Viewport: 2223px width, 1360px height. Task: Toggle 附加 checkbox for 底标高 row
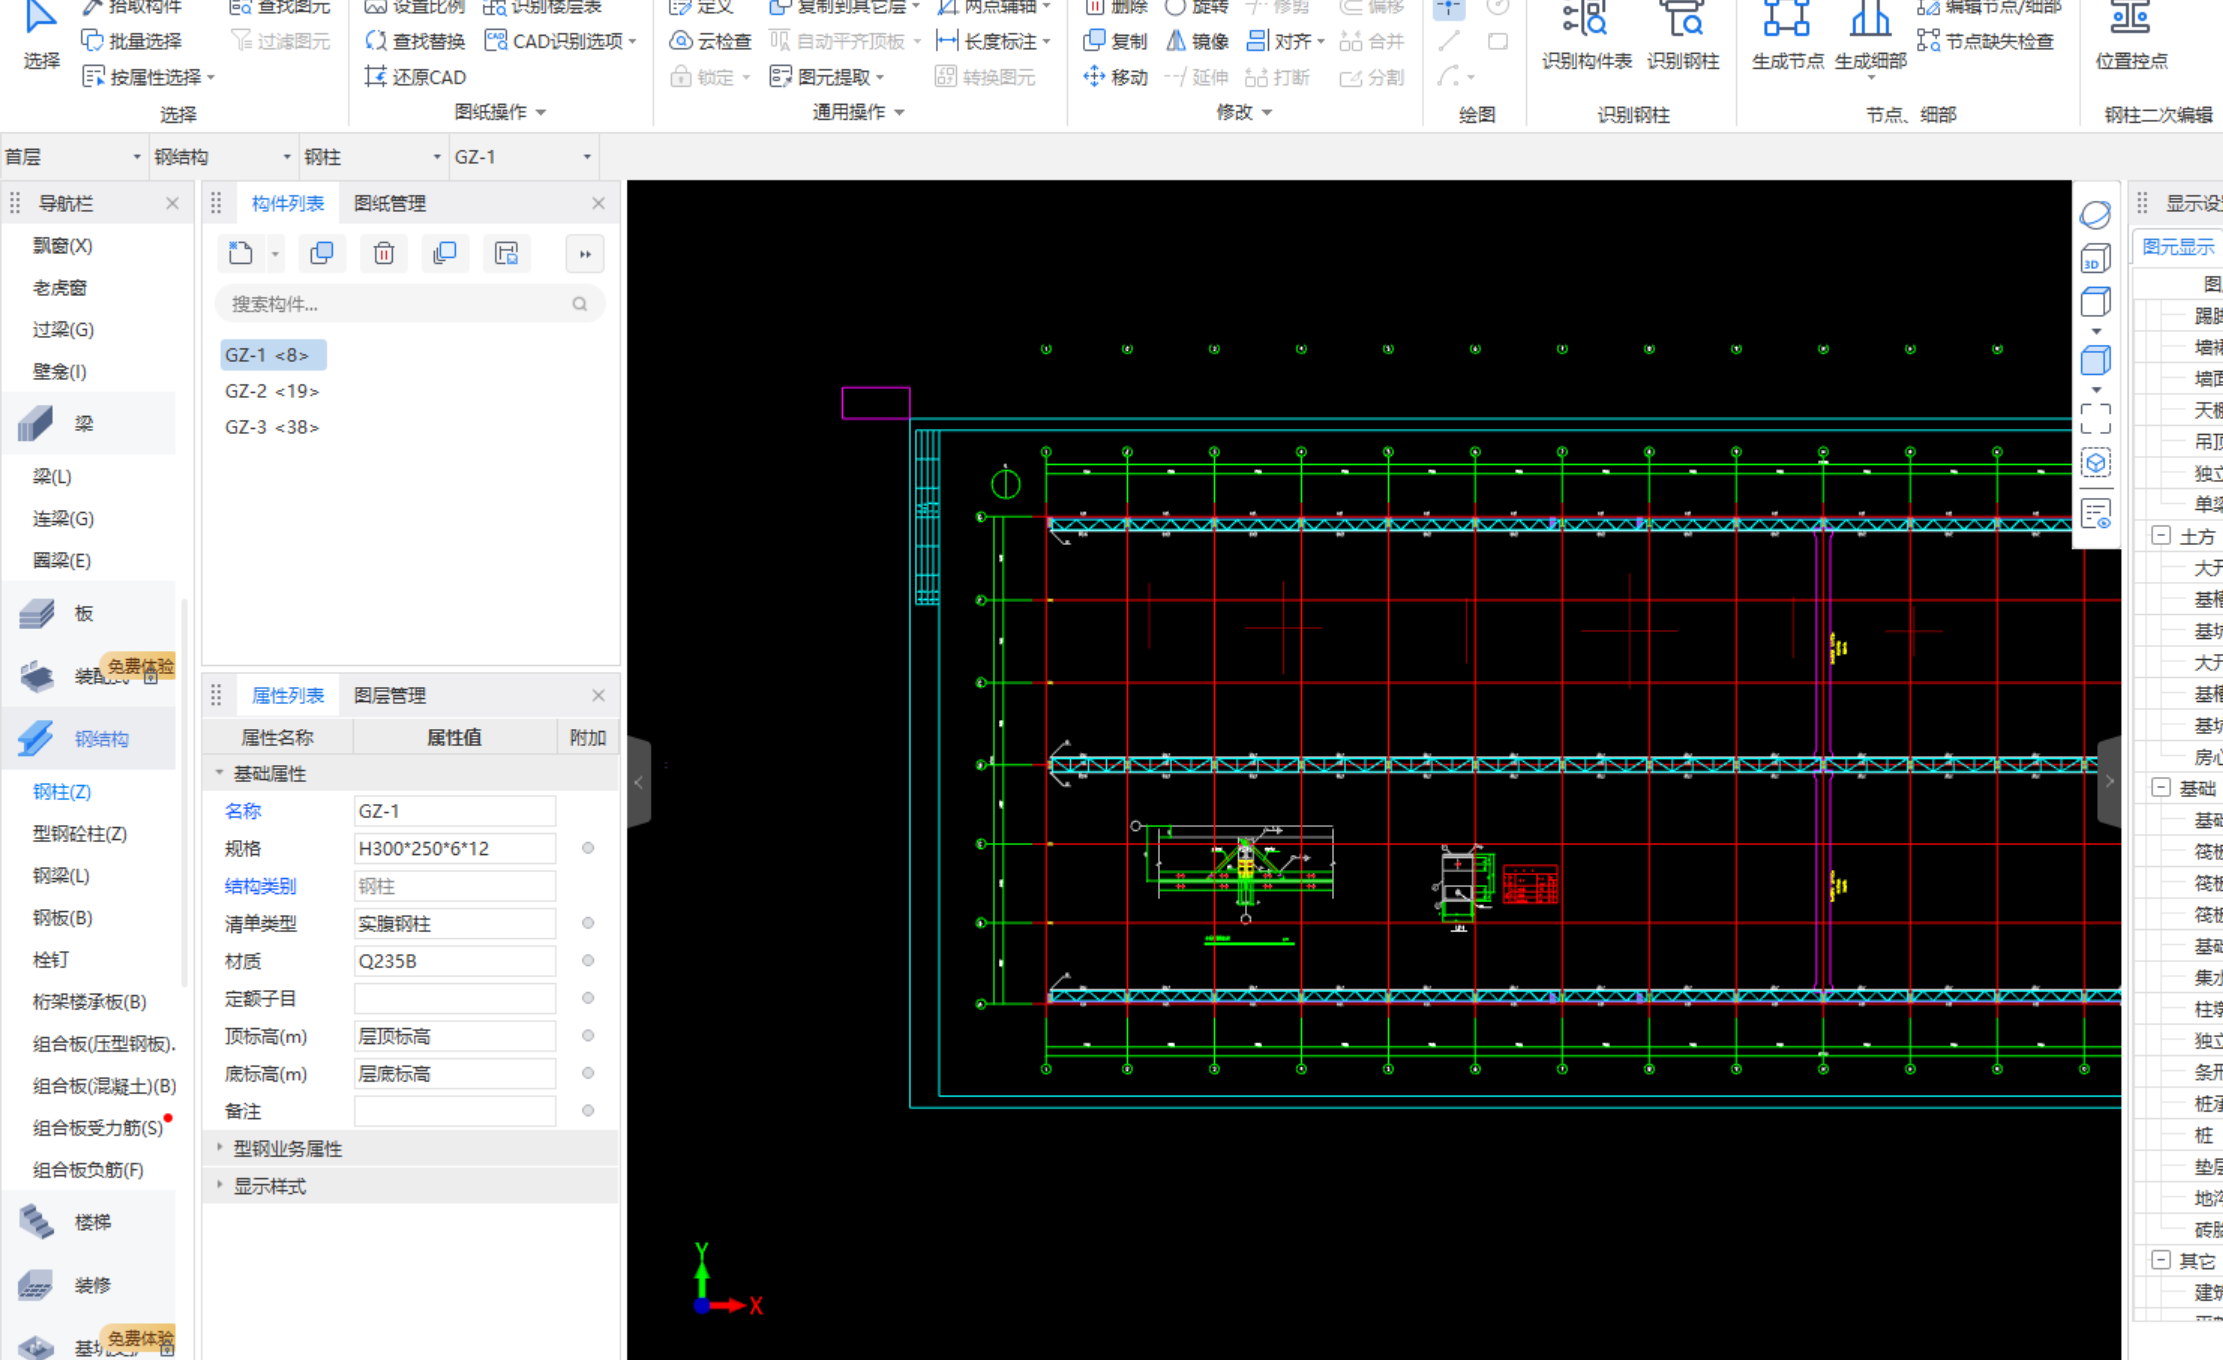(588, 1073)
